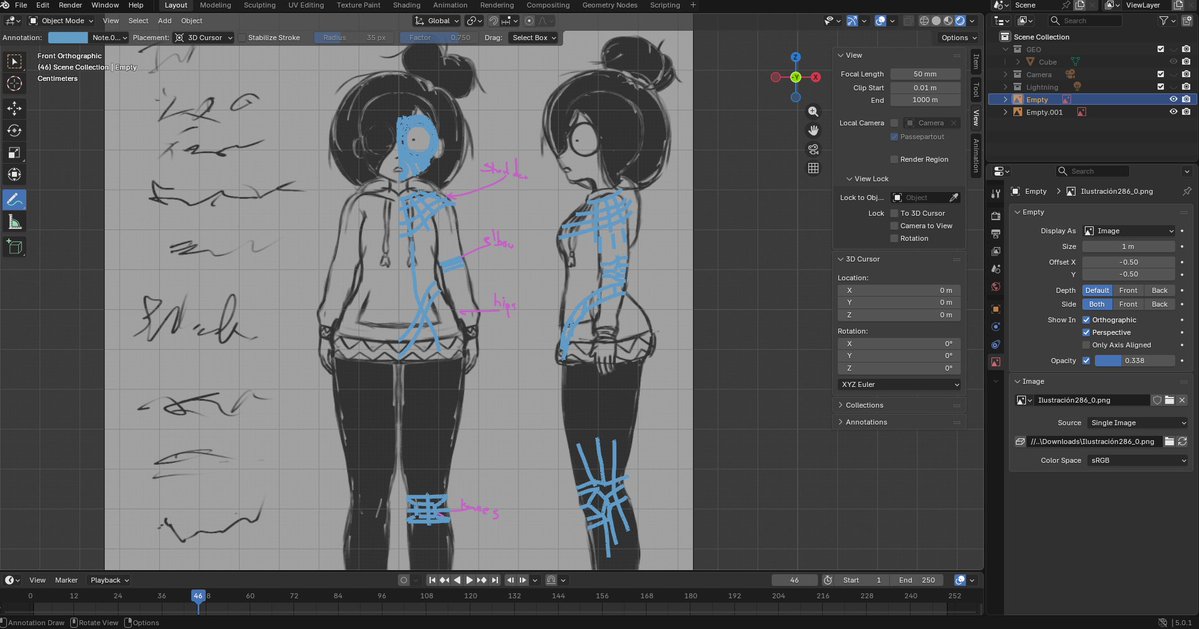Open Drag Select Box dropdown

[534, 37]
